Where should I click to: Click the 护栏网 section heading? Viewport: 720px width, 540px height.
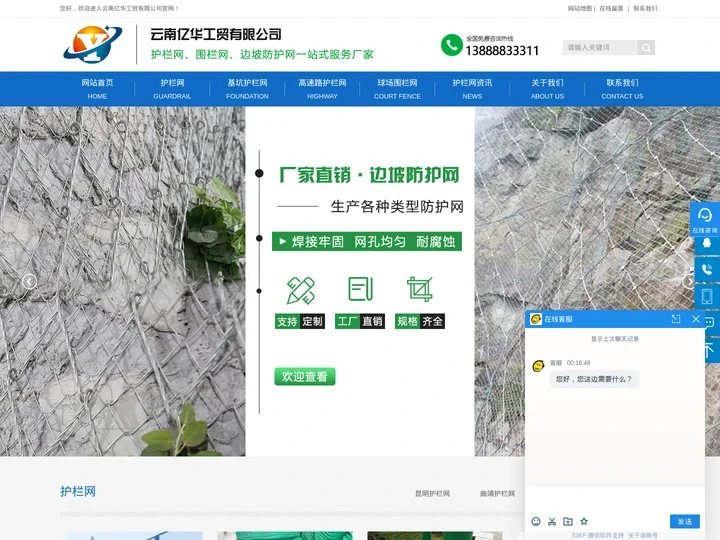pyautogui.click(x=78, y=491)
